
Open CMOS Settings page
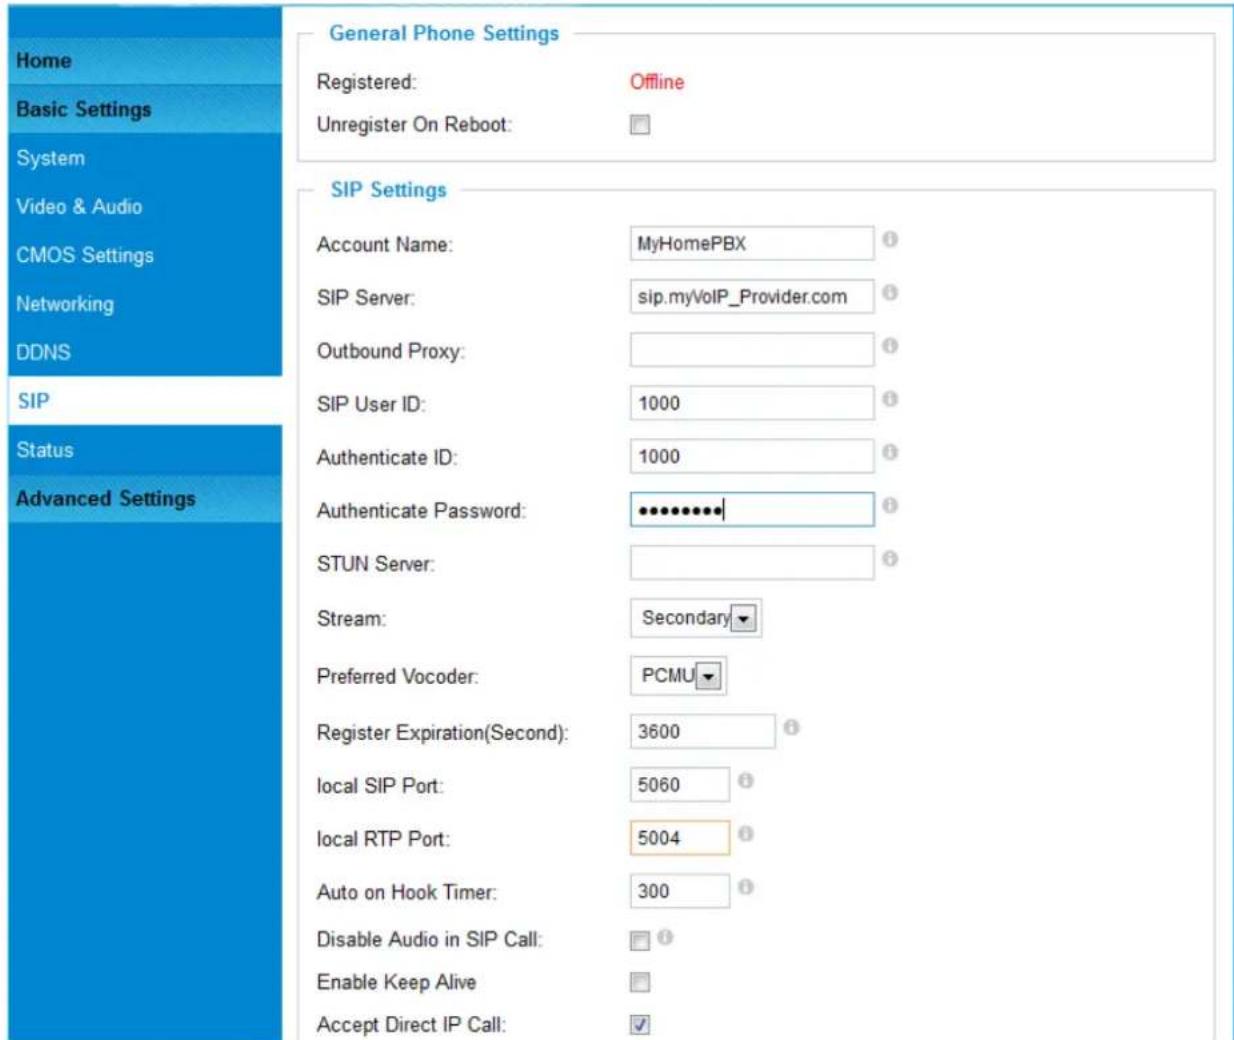point(145,255)
